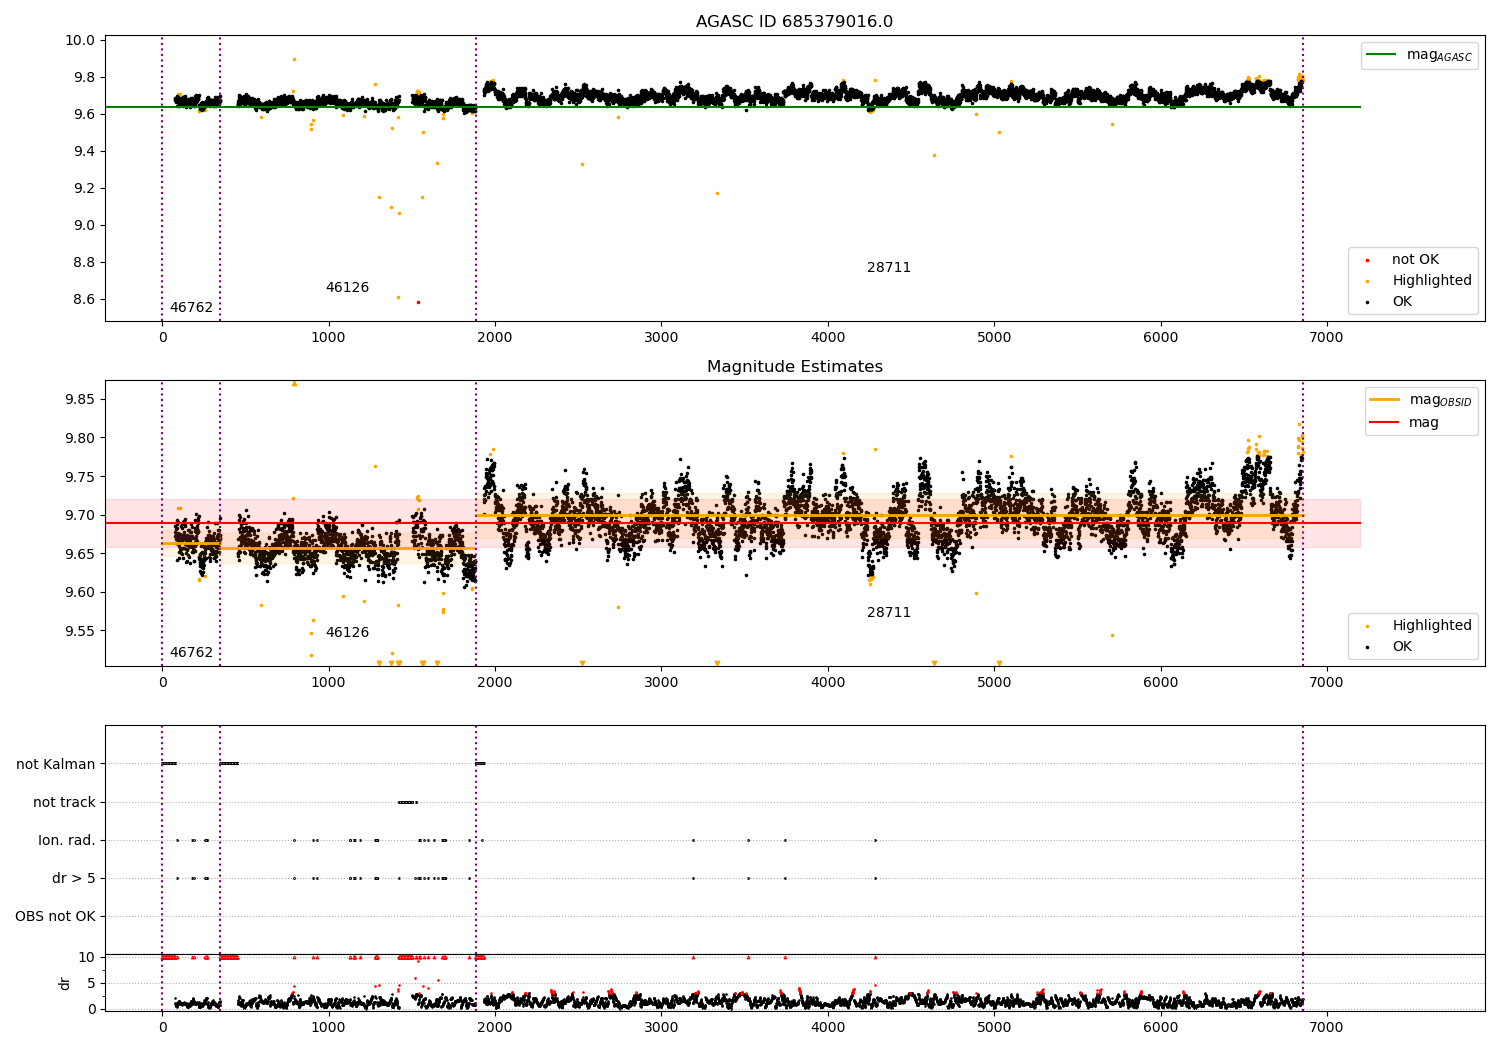
Task: Click the '8.6' y-tick in the top plot
Action: (x=84, y=299)
